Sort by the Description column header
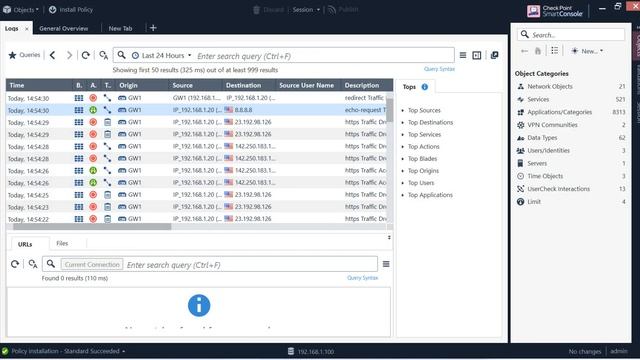640x360 pixels. point(366,85)
